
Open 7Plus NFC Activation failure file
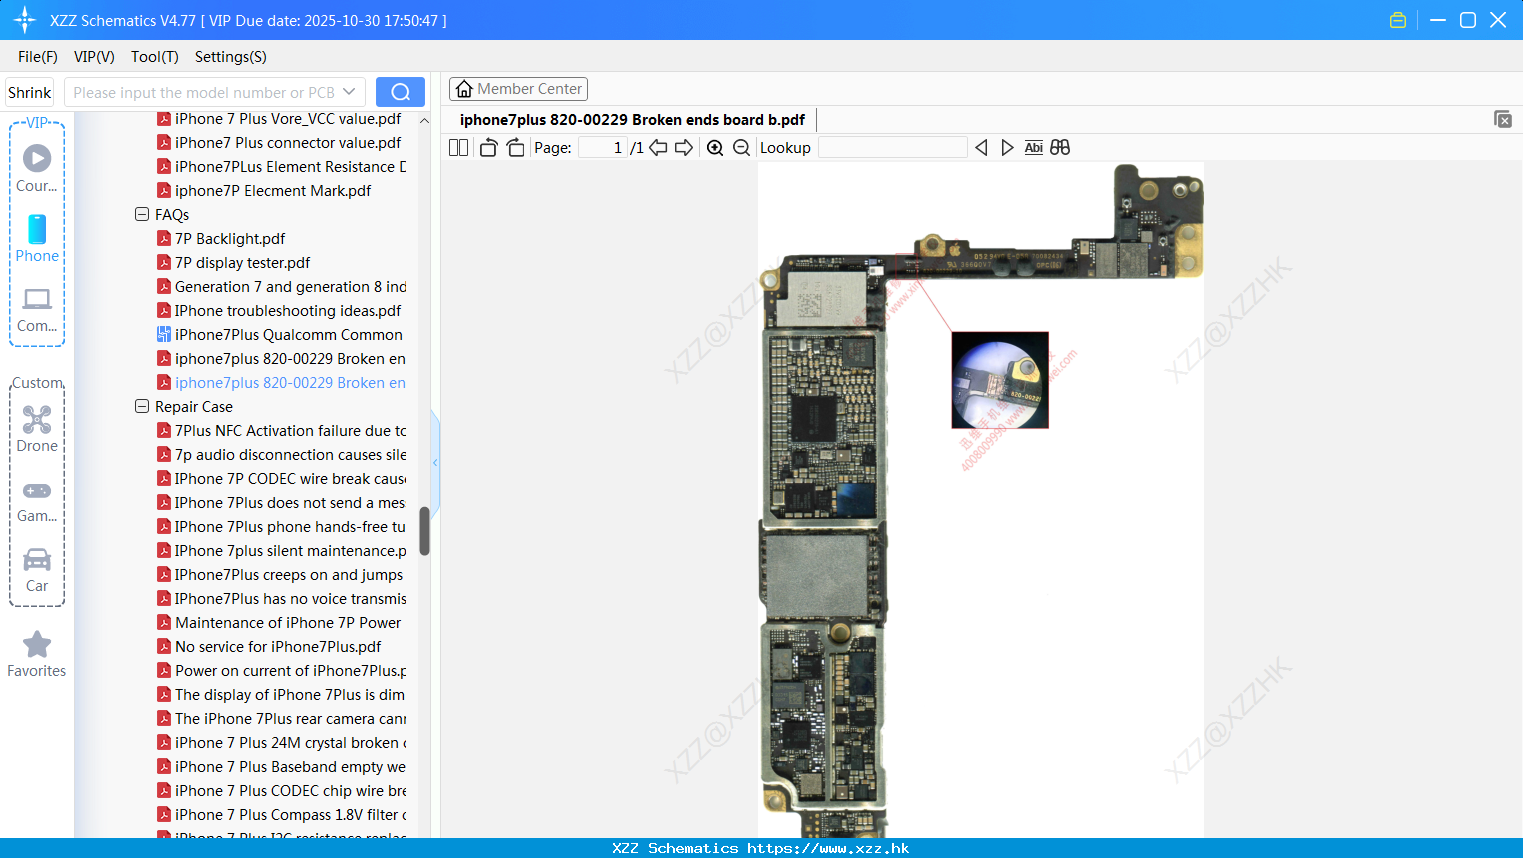(288, 430)
